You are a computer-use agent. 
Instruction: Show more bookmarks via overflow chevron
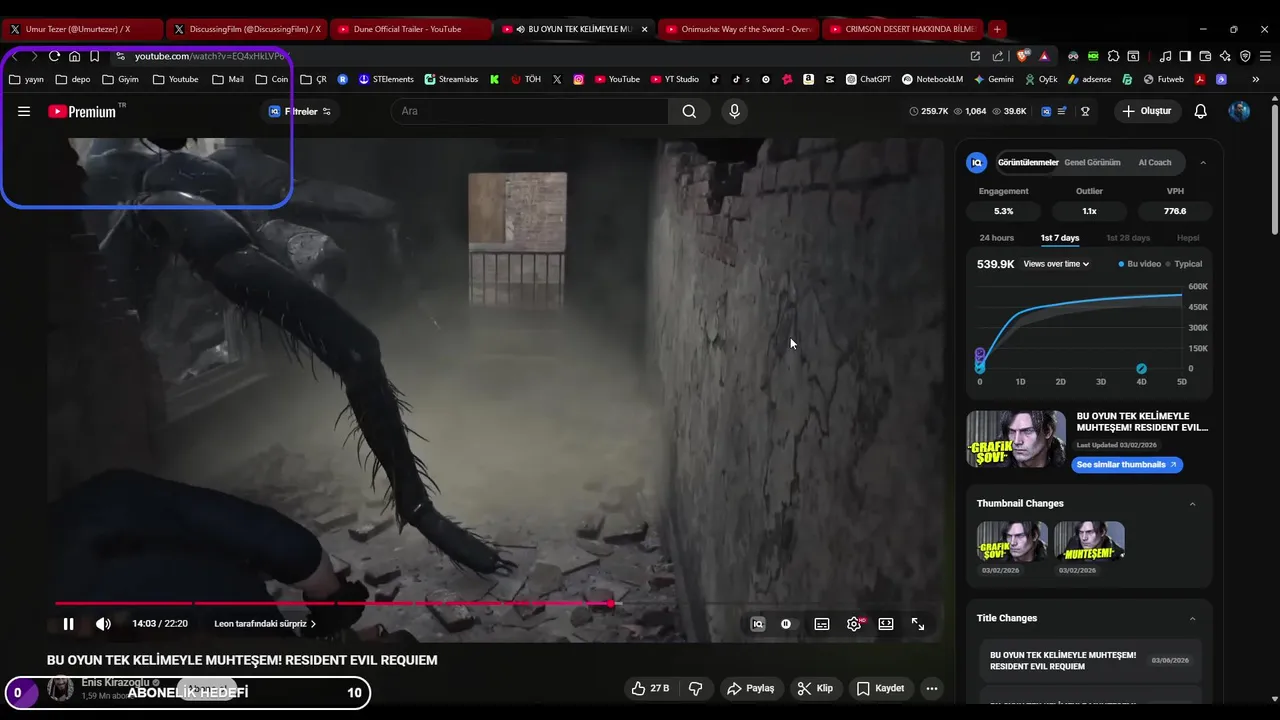(x=1256, y=79)
